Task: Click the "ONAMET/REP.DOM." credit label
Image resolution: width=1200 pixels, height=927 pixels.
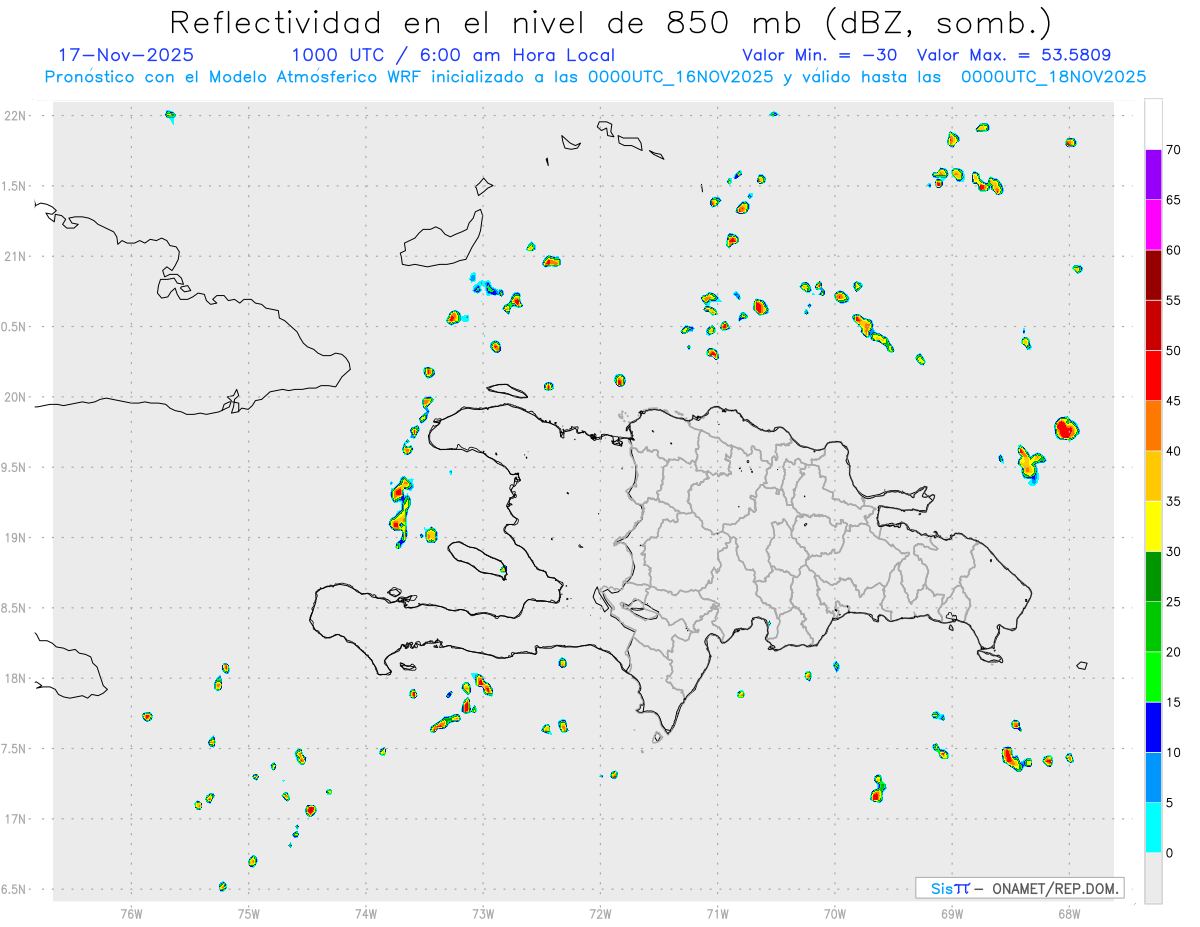Action: tap(1054, 888)
